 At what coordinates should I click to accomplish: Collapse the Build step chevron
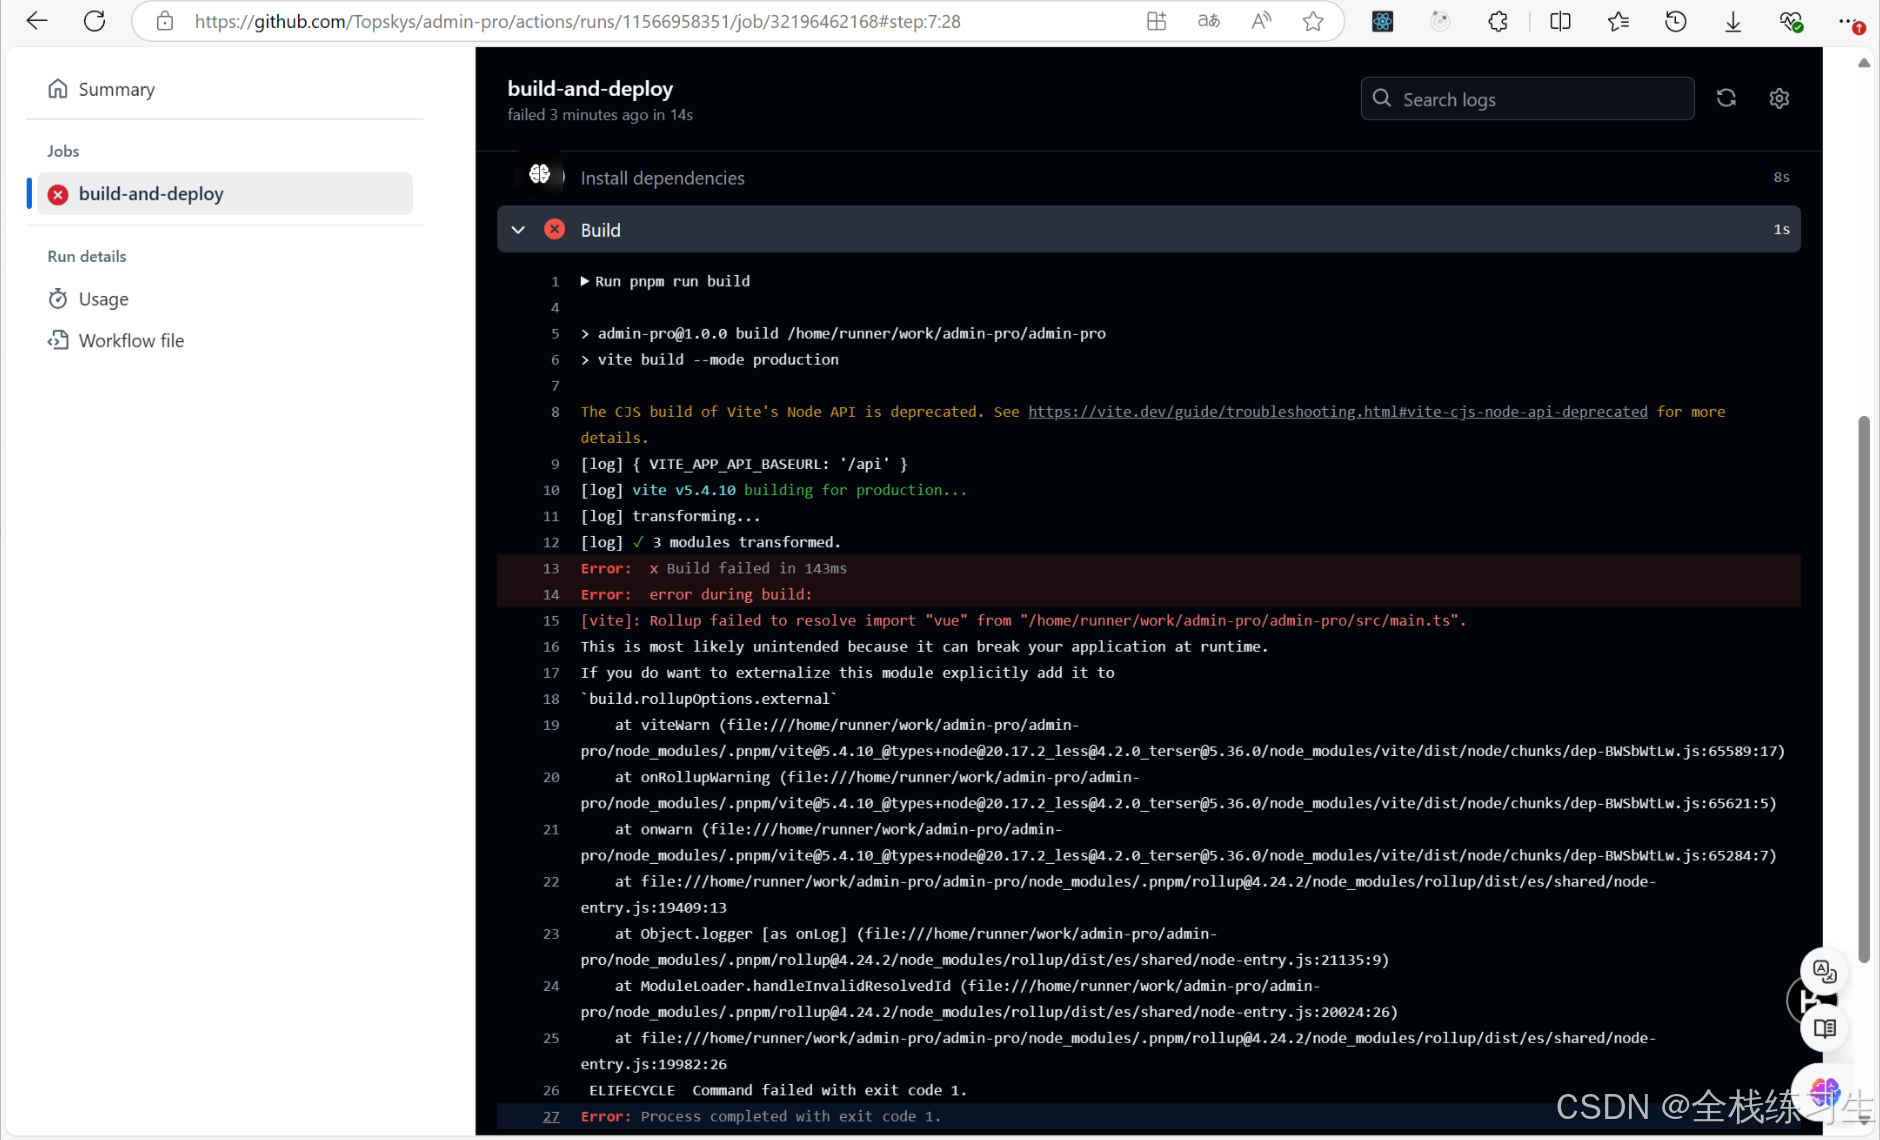click(518, 229)
